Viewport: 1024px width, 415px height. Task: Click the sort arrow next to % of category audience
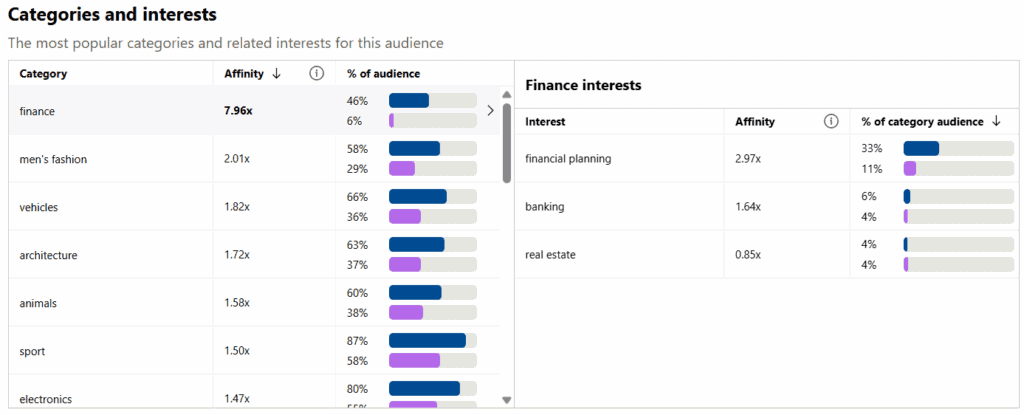pyautogui.click(x=996, y=122)
